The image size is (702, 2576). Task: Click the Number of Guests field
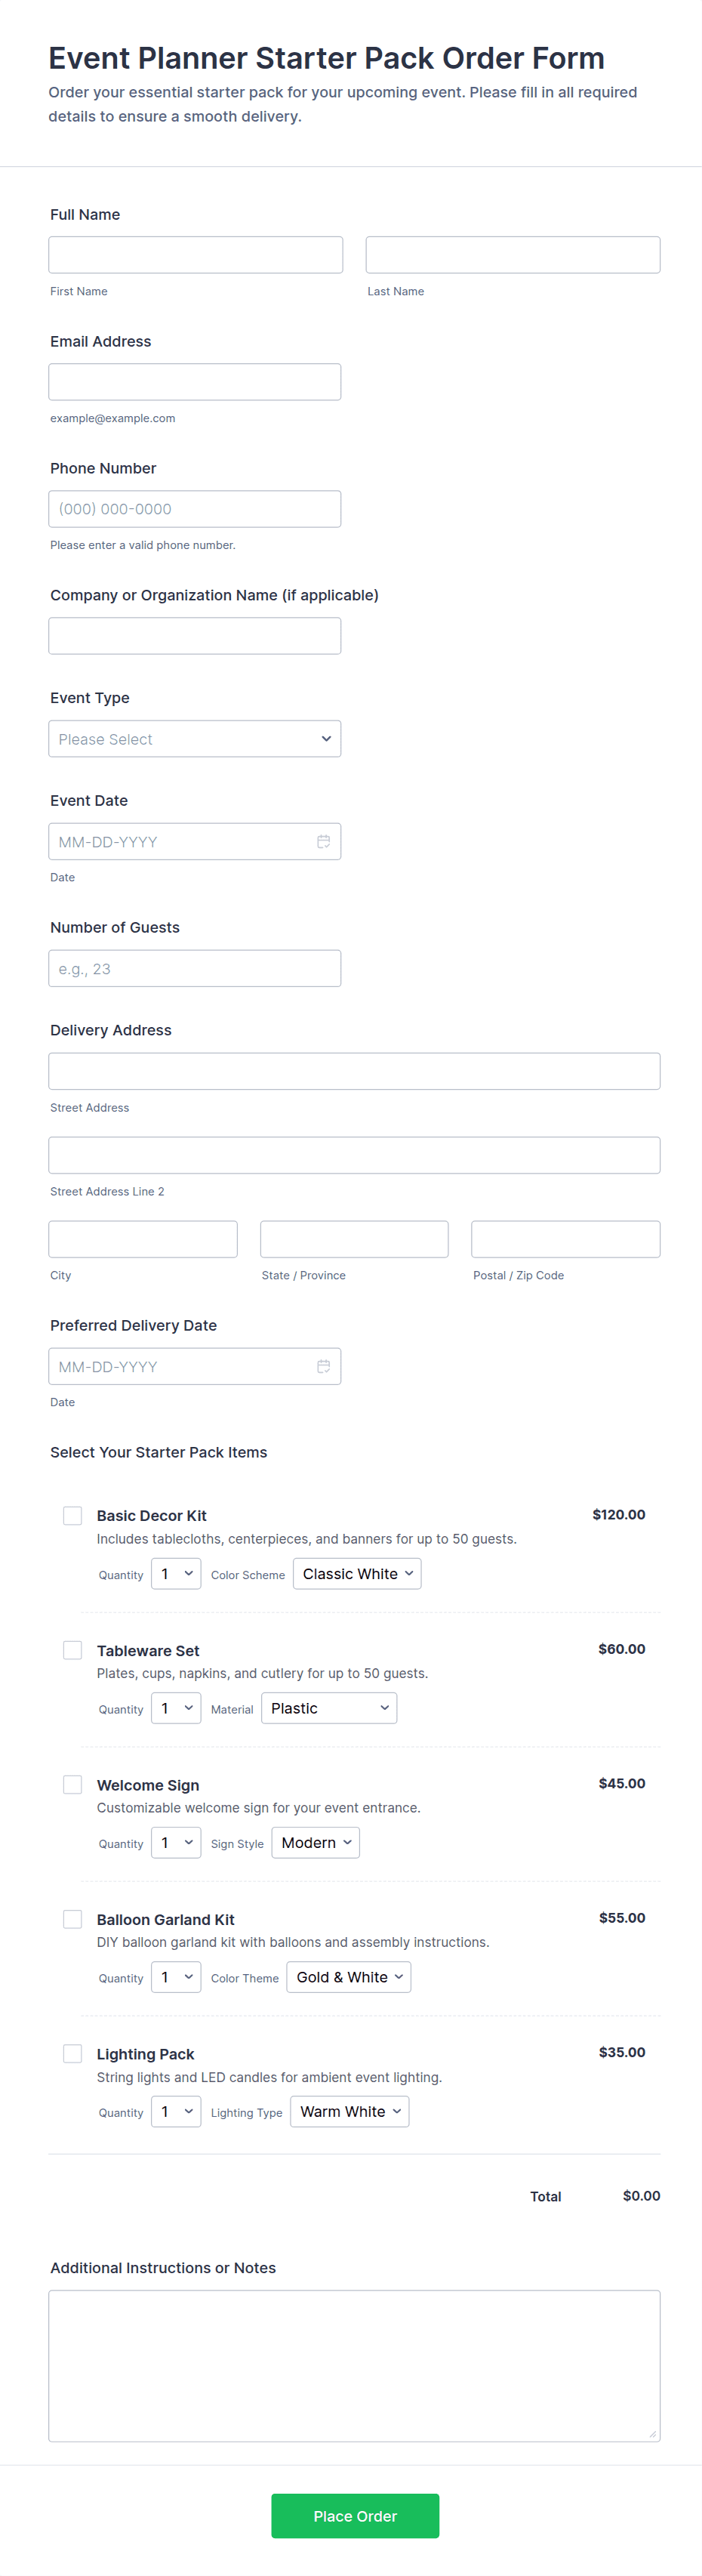tap(195, 968)
